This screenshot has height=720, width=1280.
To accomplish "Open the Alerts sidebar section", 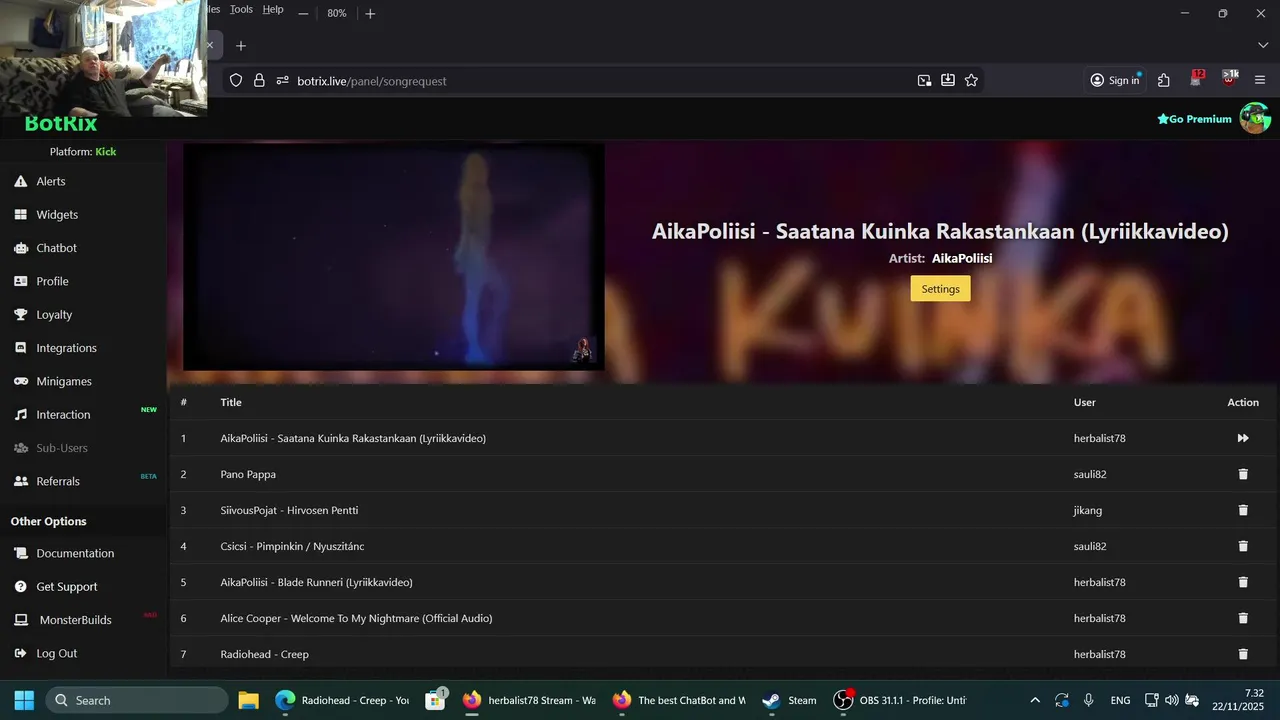I will pyautogui.click(x=50, y=181).
